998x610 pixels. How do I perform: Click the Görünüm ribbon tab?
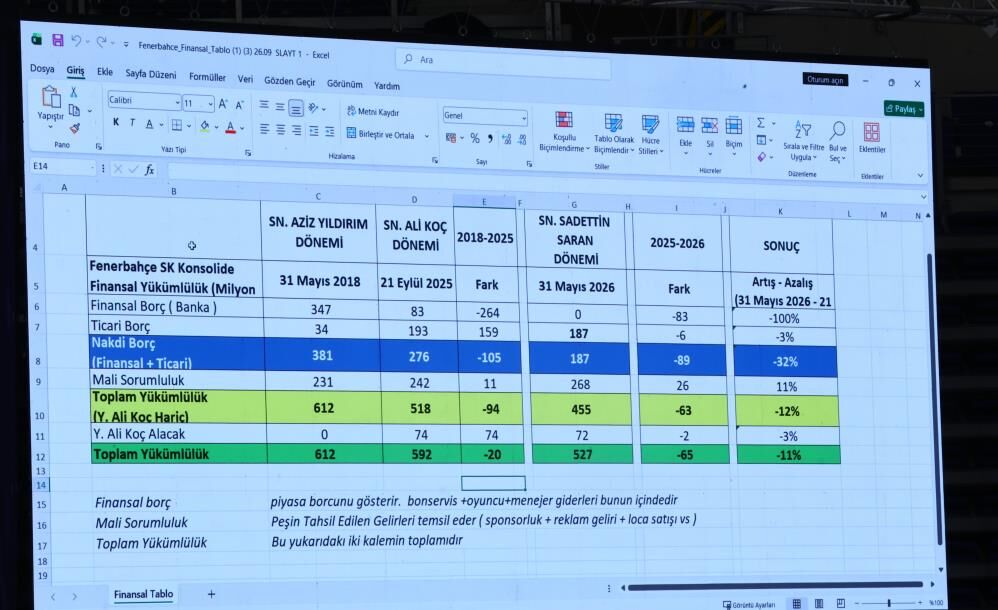(x=344, y=83)
